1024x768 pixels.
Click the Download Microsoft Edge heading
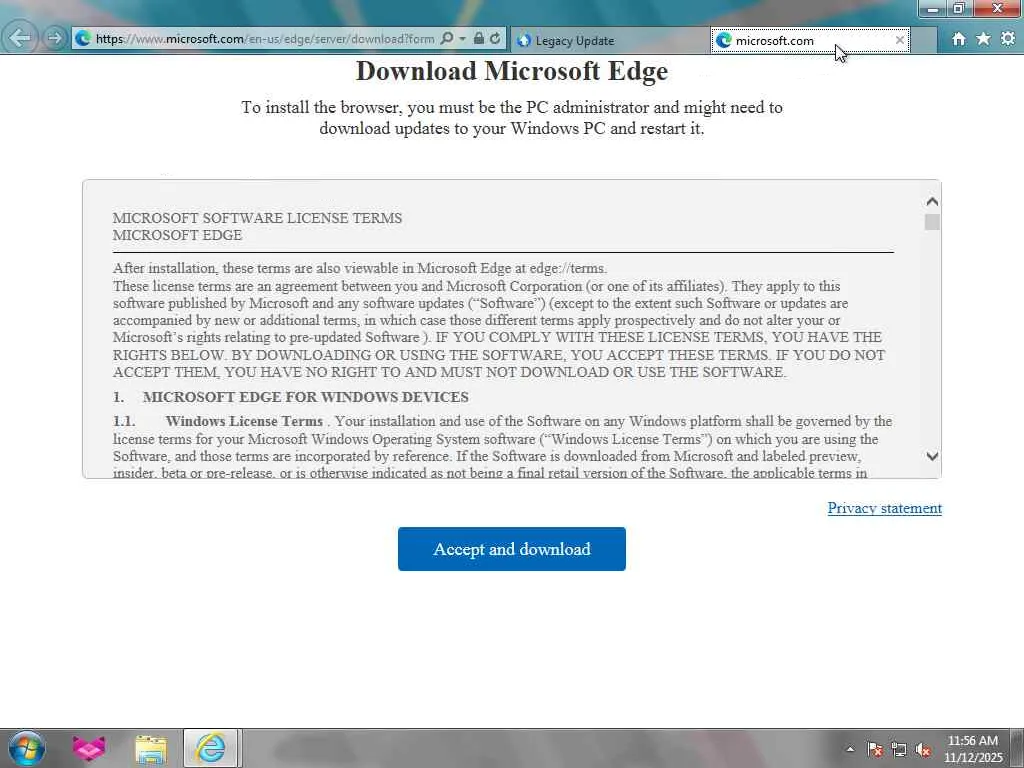512,71
